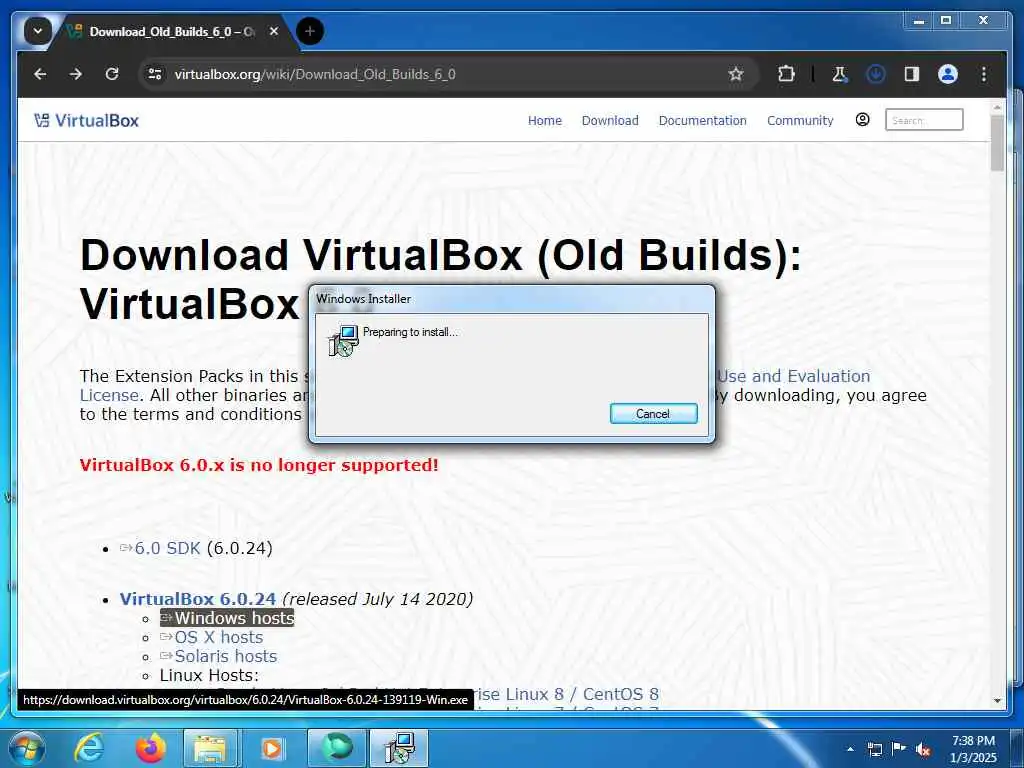This screenshot has height=768, width=1024.
Task: Open the muted volume tray icon
Action: (923, 749)
